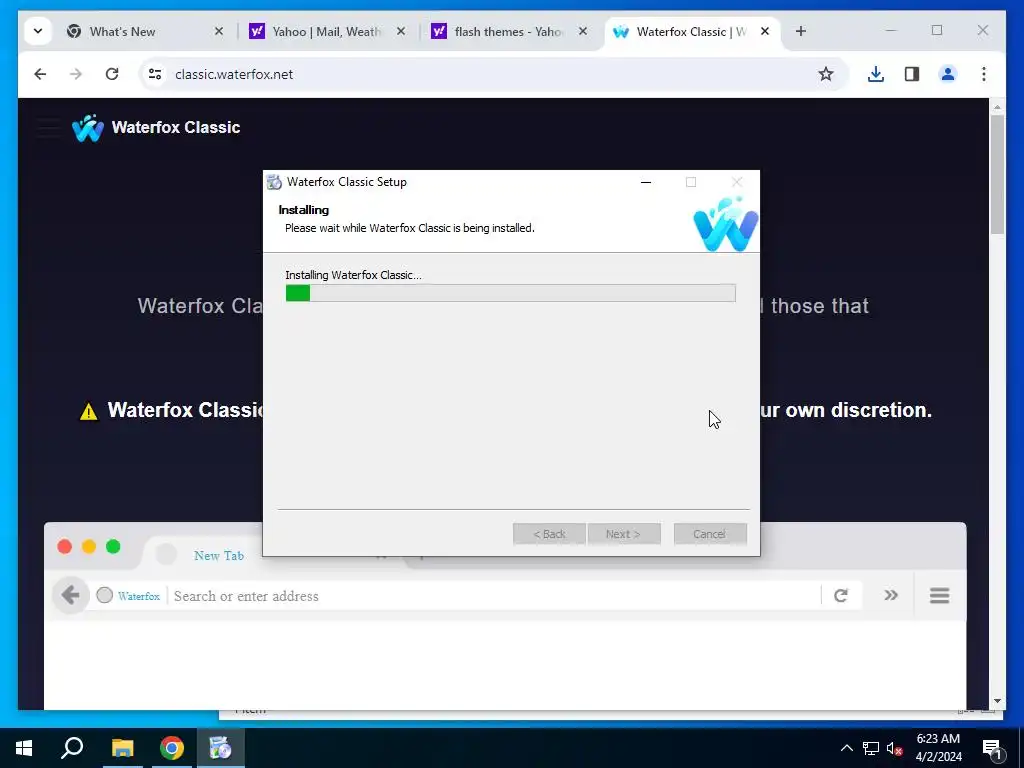Close the flash themes tab
This screenshot has height=768, width=1024.
coord(583,31)
